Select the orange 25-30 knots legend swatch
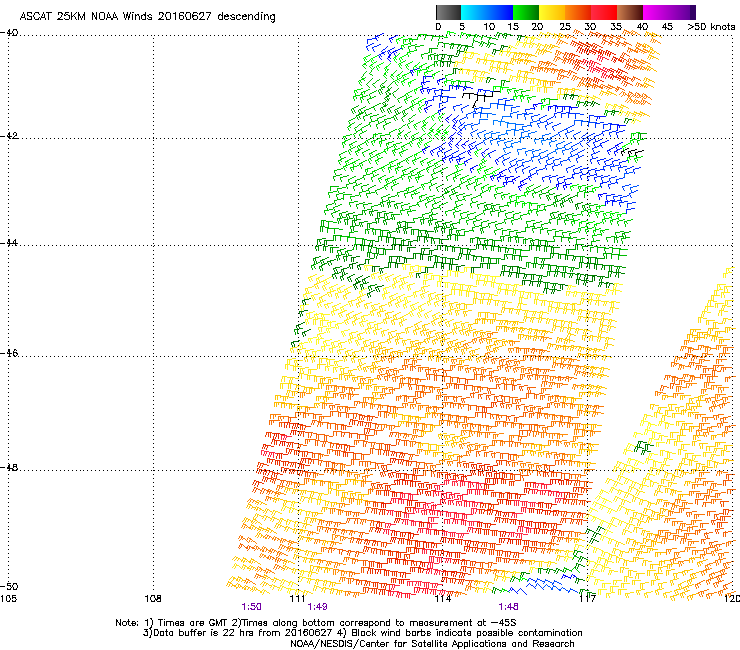The width and height of the screenshot is (740, 650). [578, 12]
